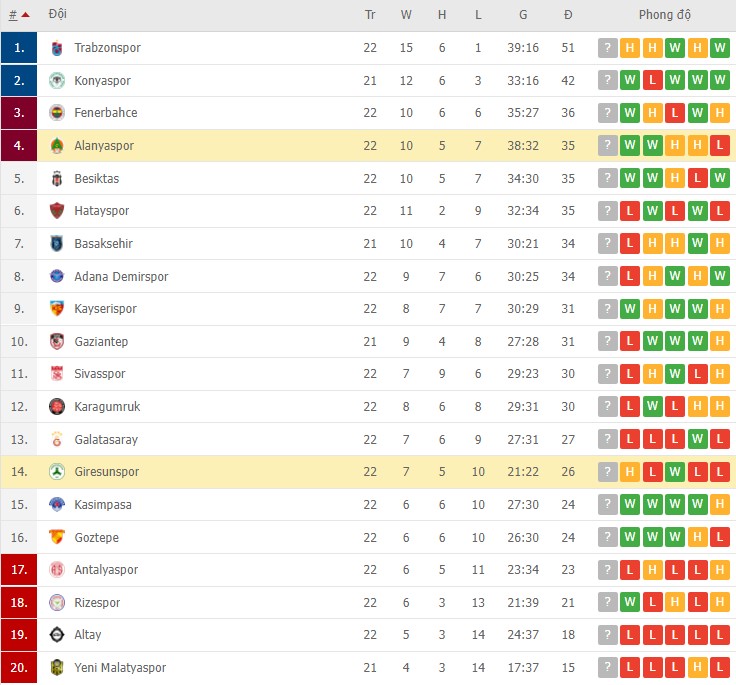
Task: Click Trabzonspor's gray question mark form box
Action: click(608, 48)
